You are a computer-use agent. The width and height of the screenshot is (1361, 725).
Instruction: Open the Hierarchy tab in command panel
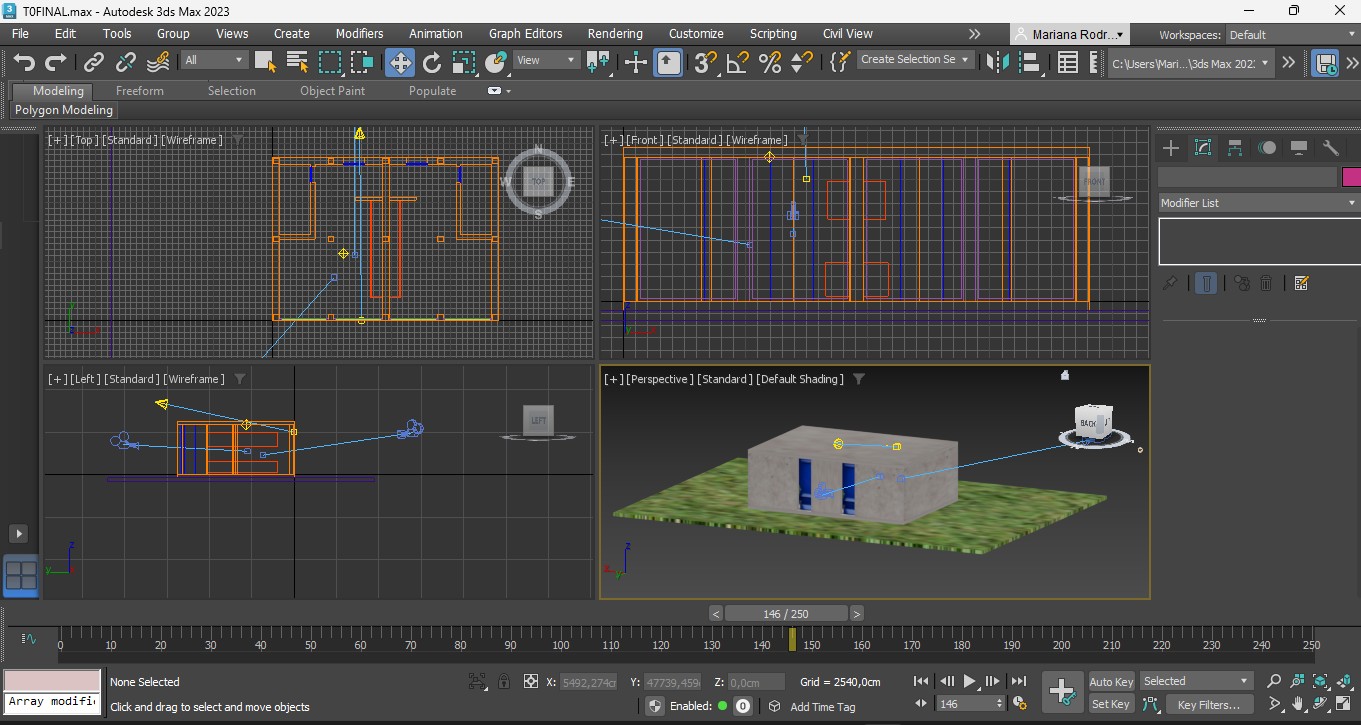tap(1235, 148)
